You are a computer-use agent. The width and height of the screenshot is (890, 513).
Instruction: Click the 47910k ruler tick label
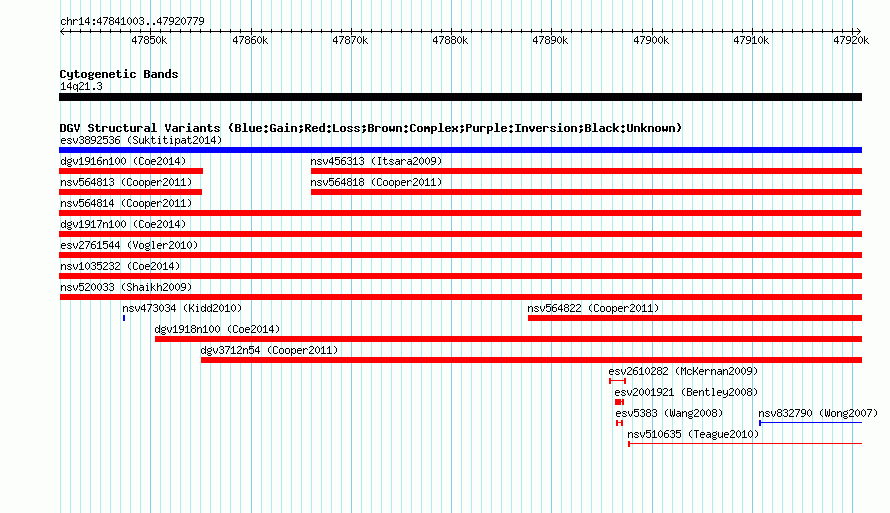(x=751, y=40)
